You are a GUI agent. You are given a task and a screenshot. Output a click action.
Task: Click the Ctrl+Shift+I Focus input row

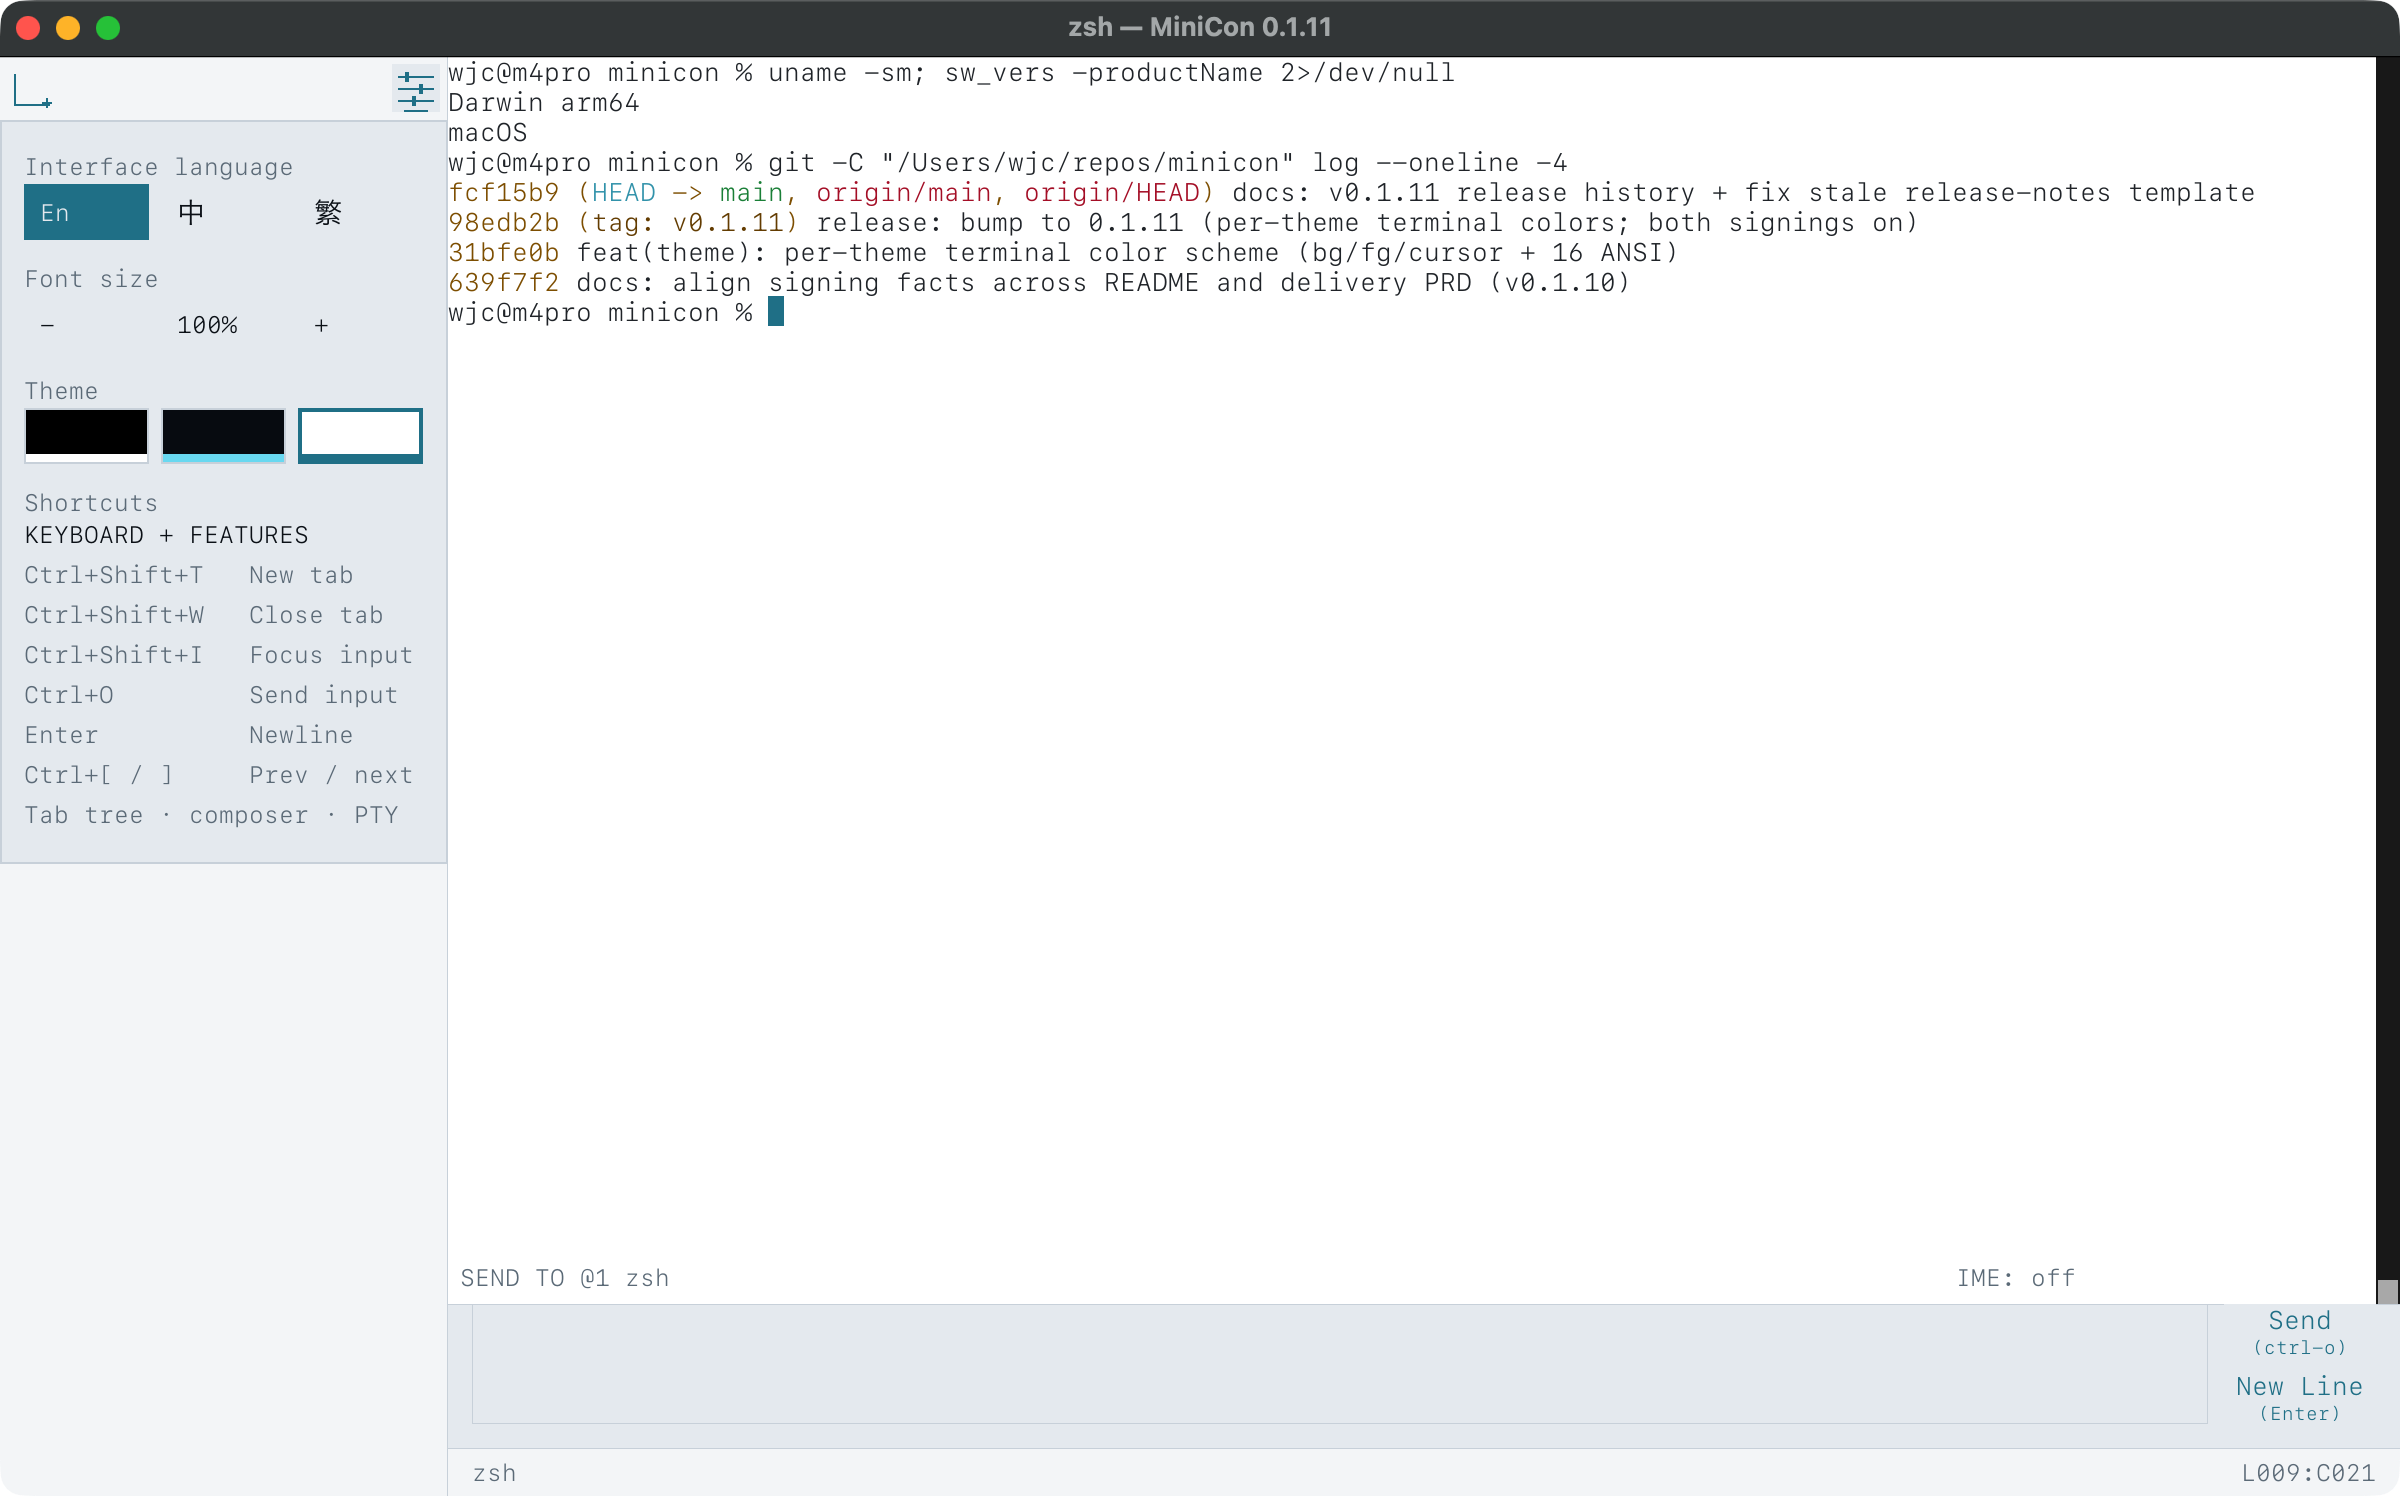pos(219,655)
